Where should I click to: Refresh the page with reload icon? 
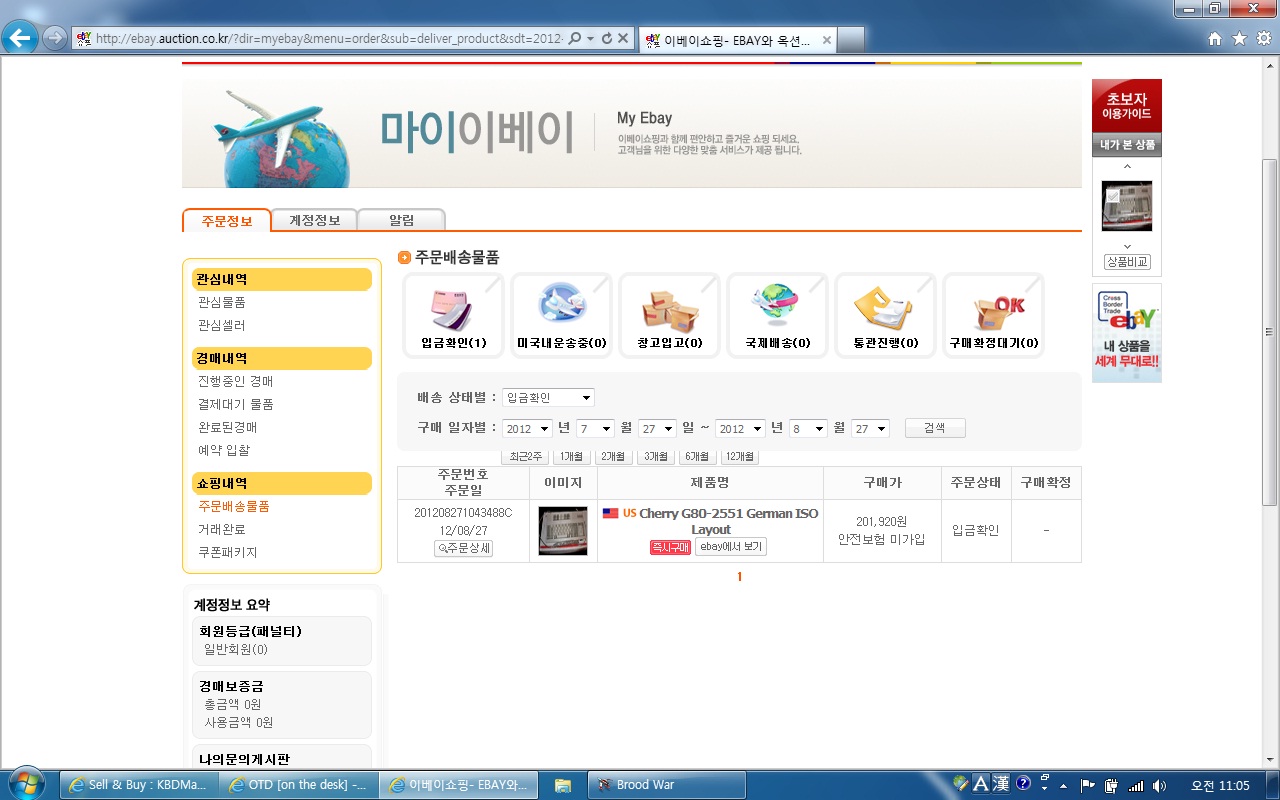[606, 38]
